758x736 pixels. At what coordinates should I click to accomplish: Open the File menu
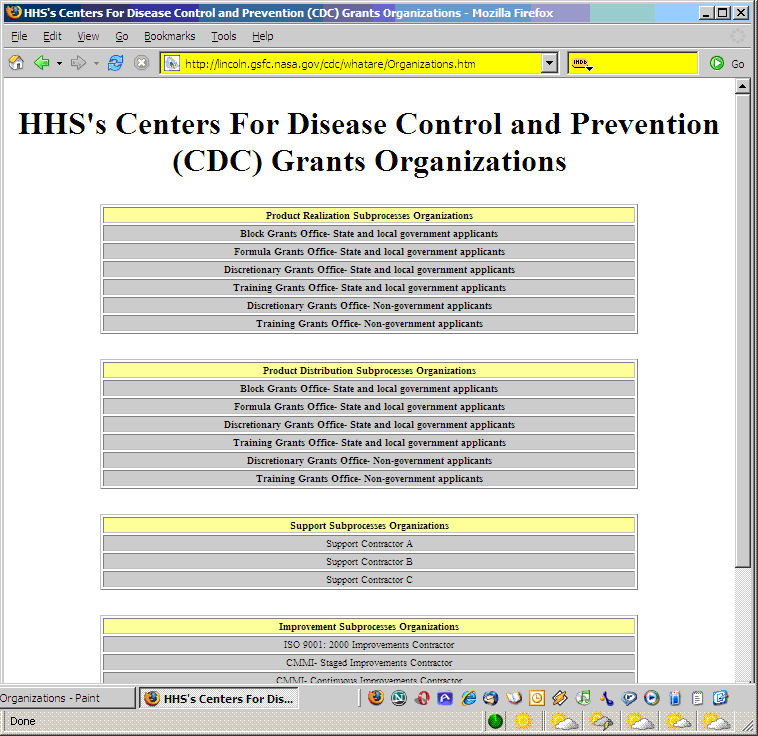(19, 36)
